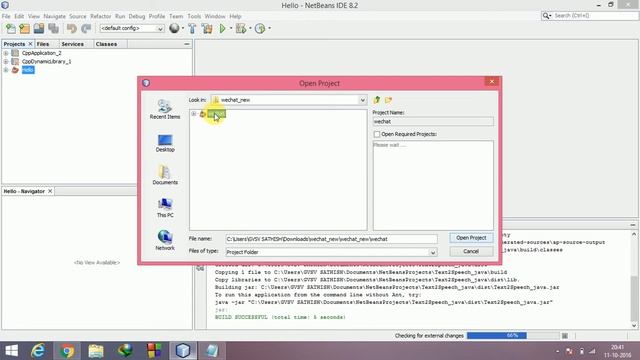Open the Edit menu
The width and height of the screenshot is (640, 360).
(x=19, y=16)
